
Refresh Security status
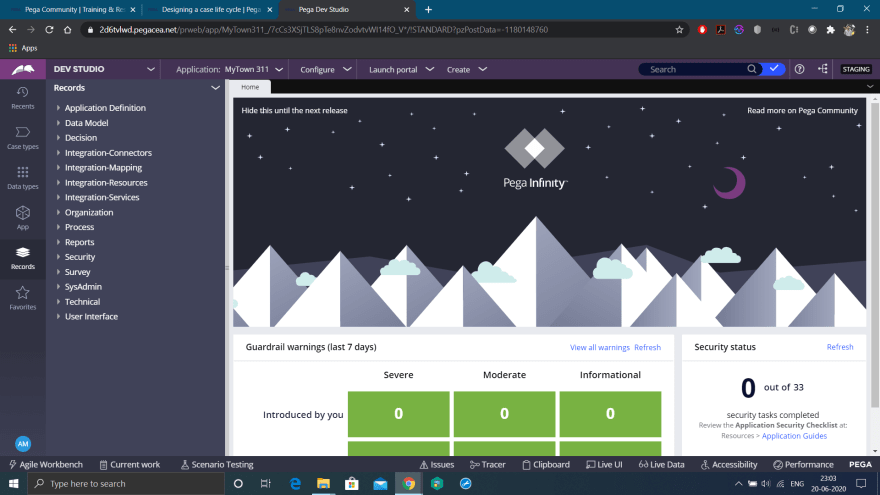840,347
